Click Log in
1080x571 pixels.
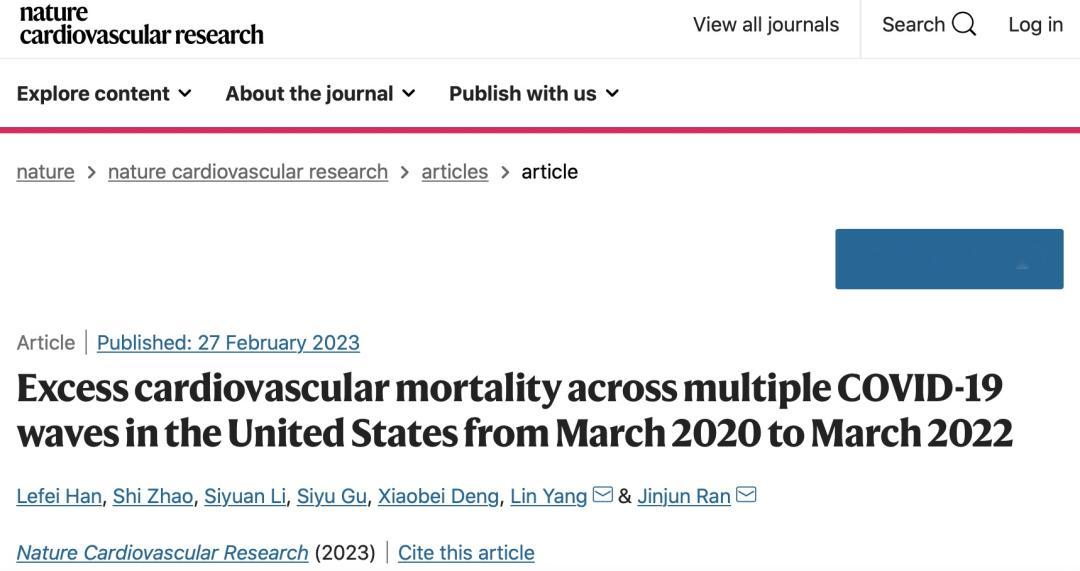(1035, 25)
